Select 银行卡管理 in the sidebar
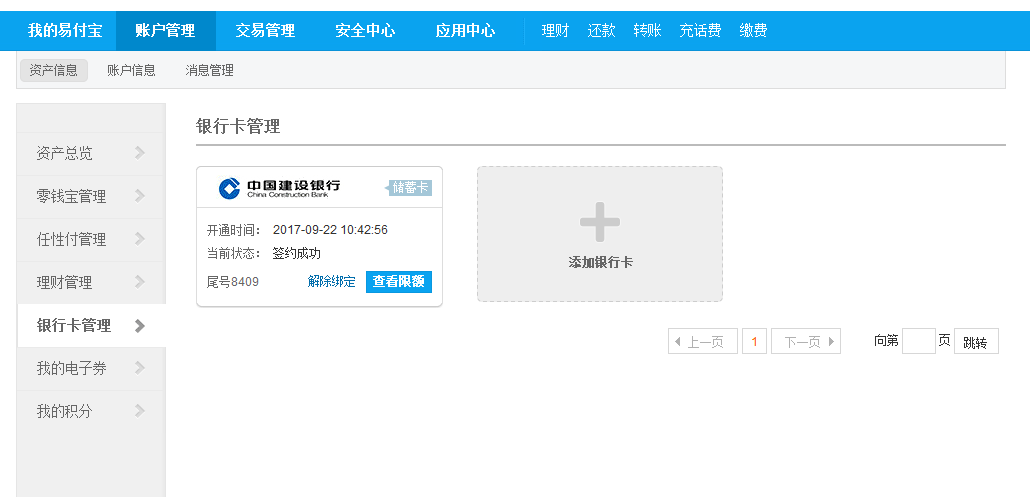1030x497 pixels. point(91,326)
